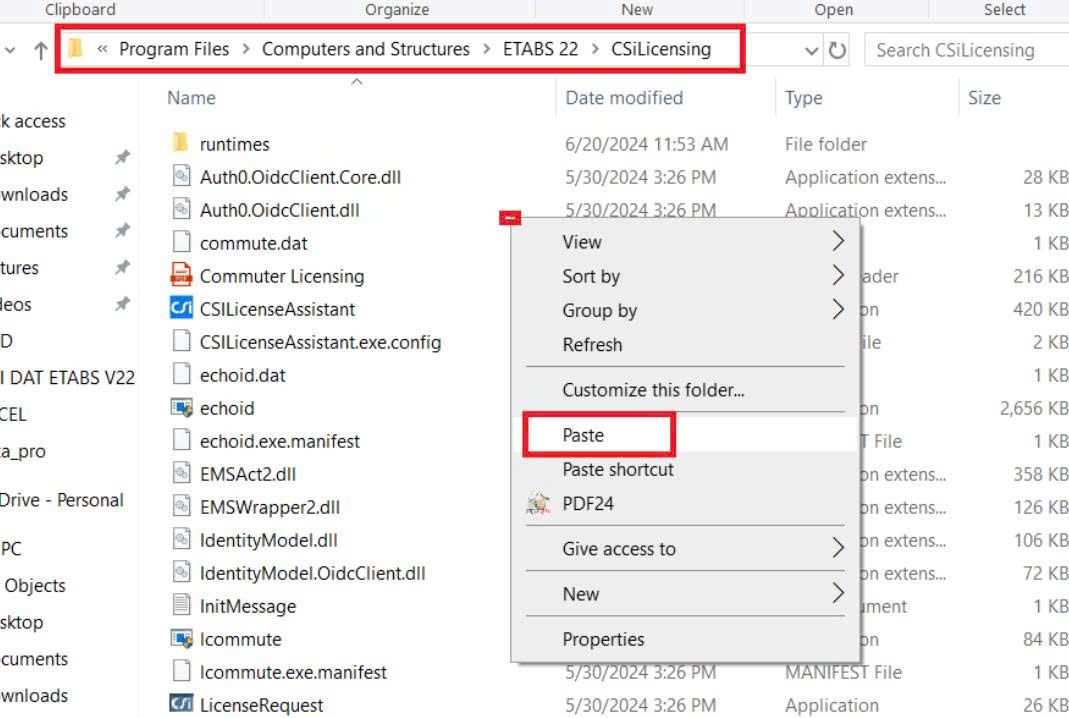
Task: Click the CSILicenseAssistant.exe.config file icon
Action: [181, 341]
